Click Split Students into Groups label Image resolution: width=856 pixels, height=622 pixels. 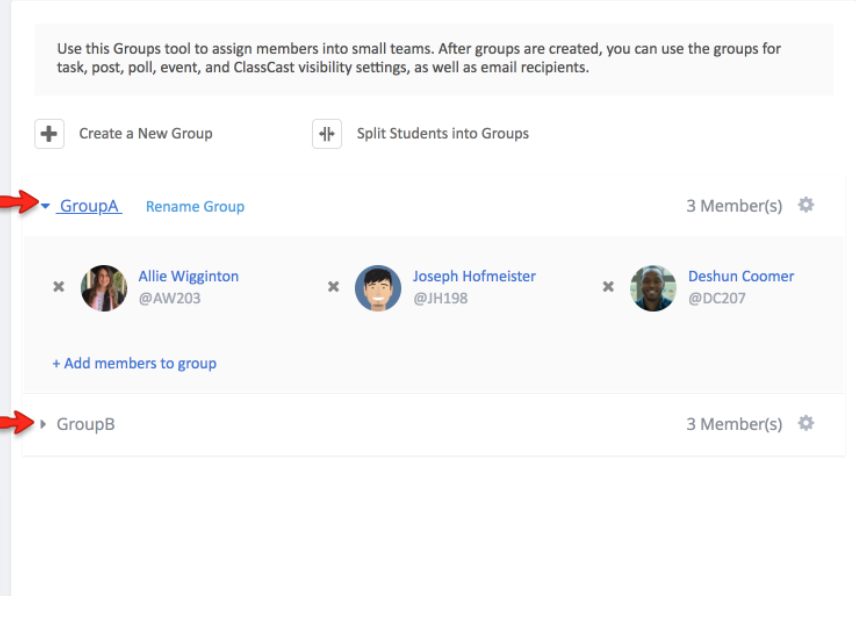[x=443, y=134]
